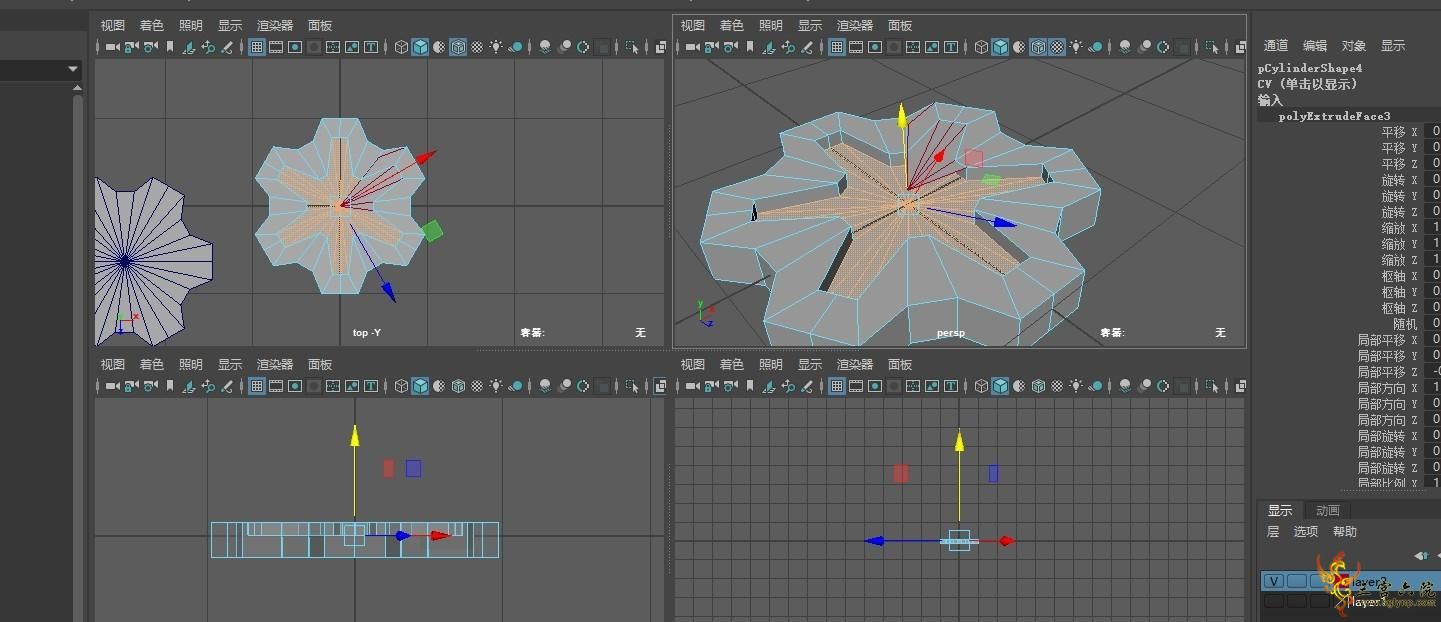Toggle Grid display in top-left viewport

(x=257, y=47)
